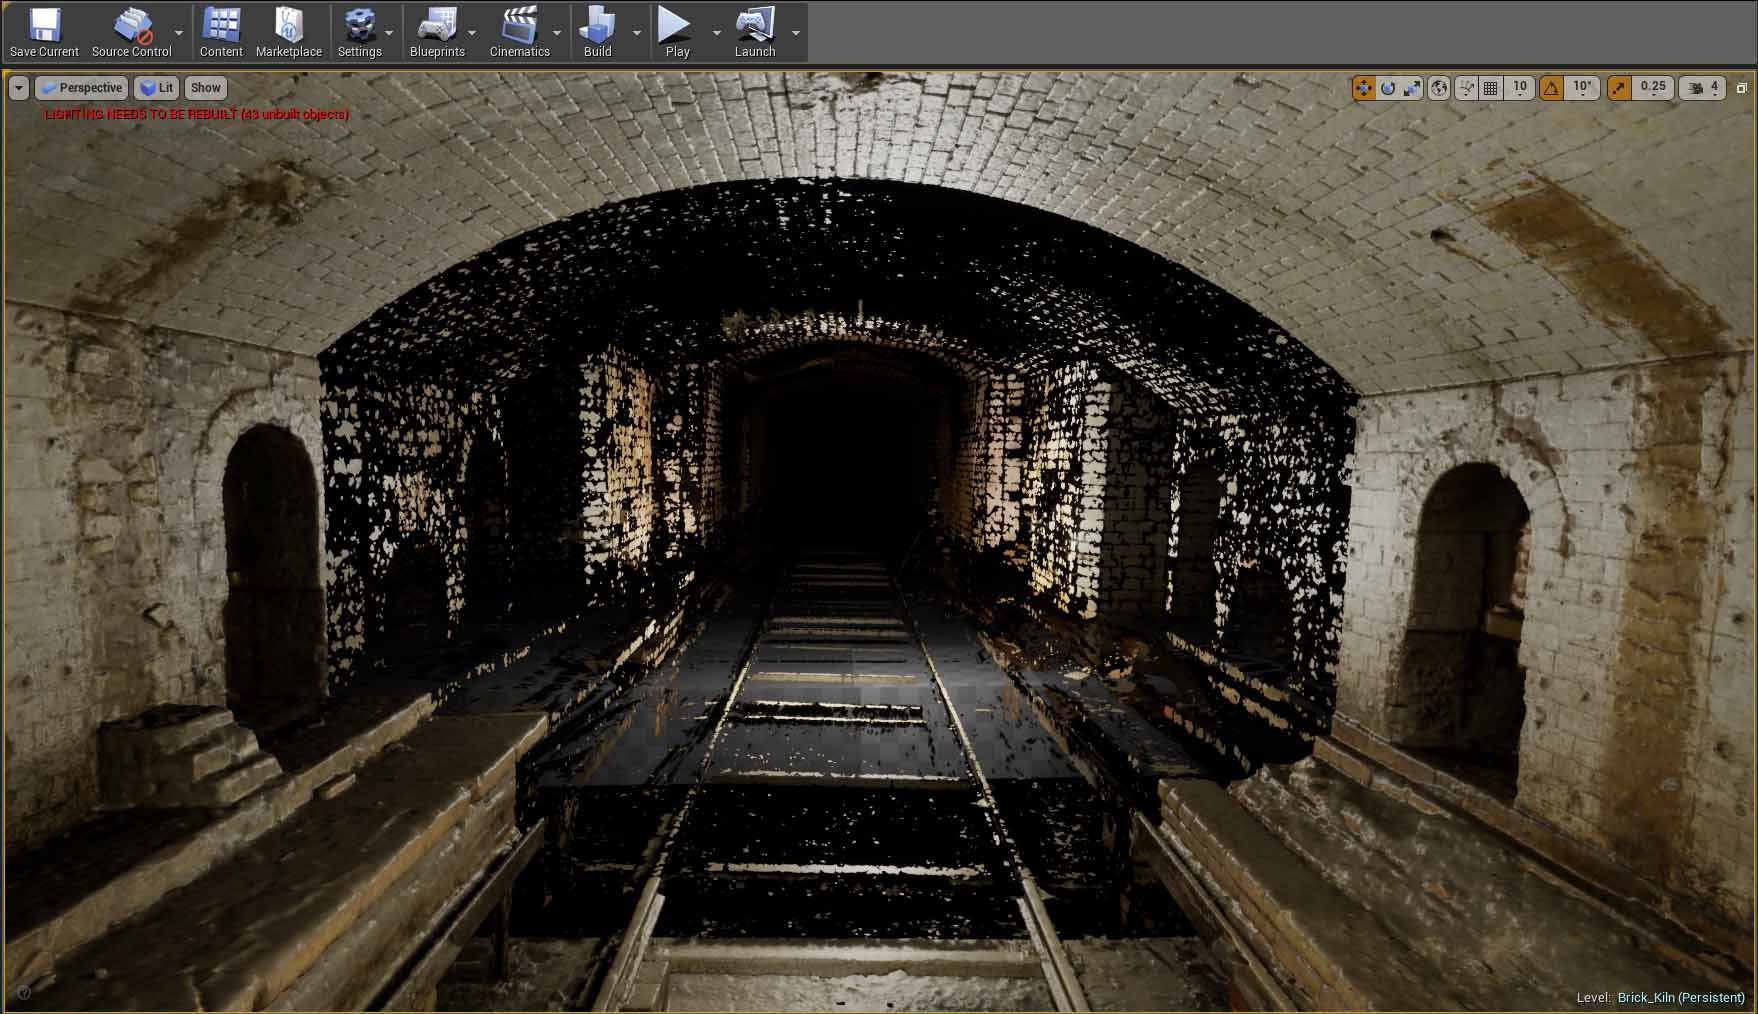Open grid snap value 10 menu
This screenshot has width=1758, height=1014.
(1520, 88)
